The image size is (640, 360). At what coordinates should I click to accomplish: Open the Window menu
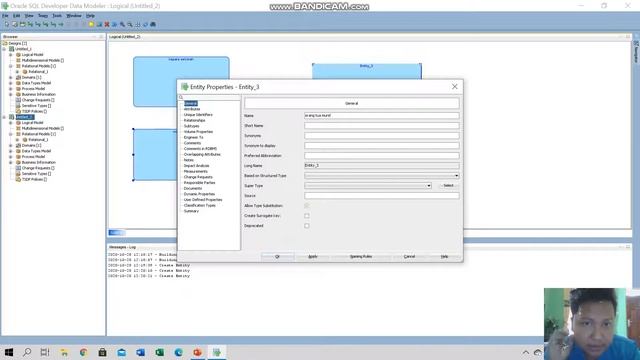[x=74, y=16]
